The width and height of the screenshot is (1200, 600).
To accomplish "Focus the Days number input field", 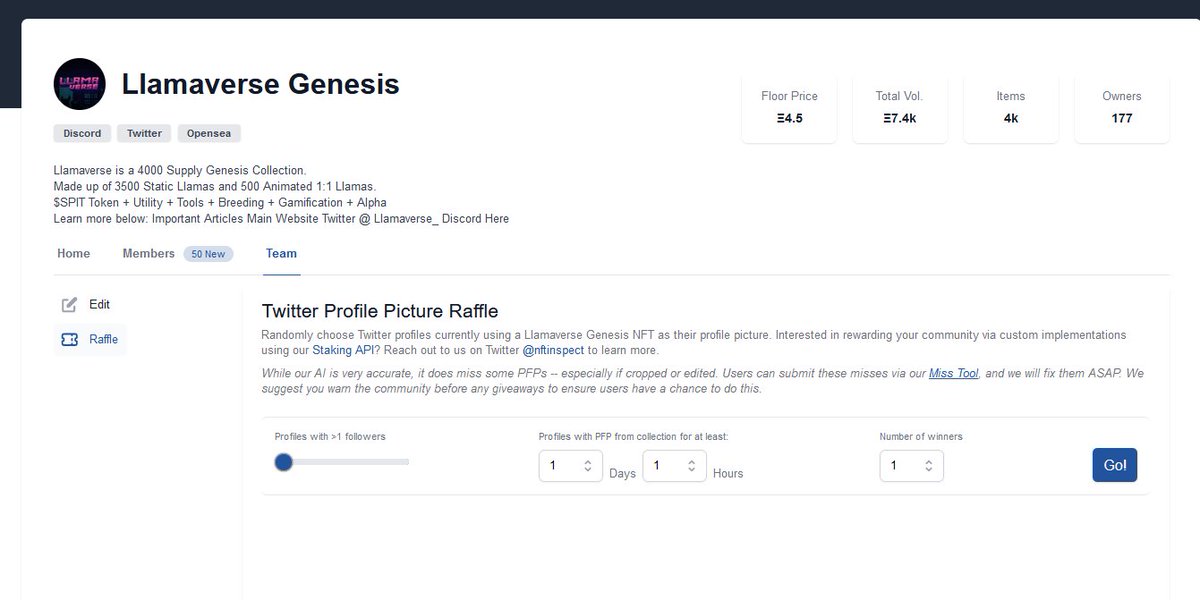I will coord(571,466).
